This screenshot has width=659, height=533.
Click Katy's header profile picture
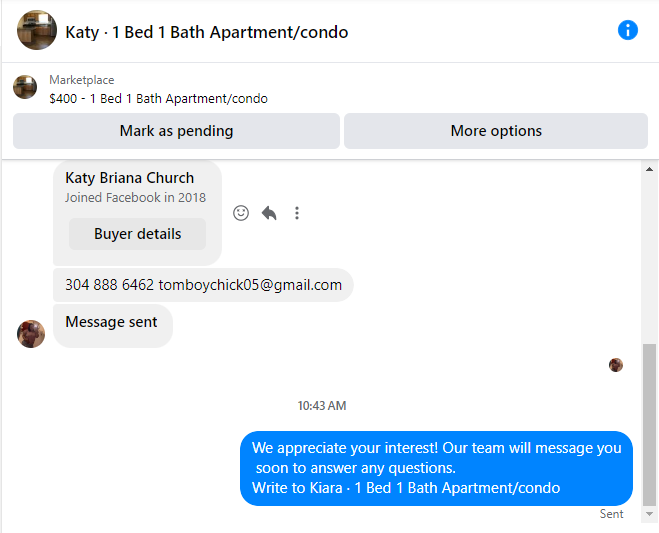(37, 30)
